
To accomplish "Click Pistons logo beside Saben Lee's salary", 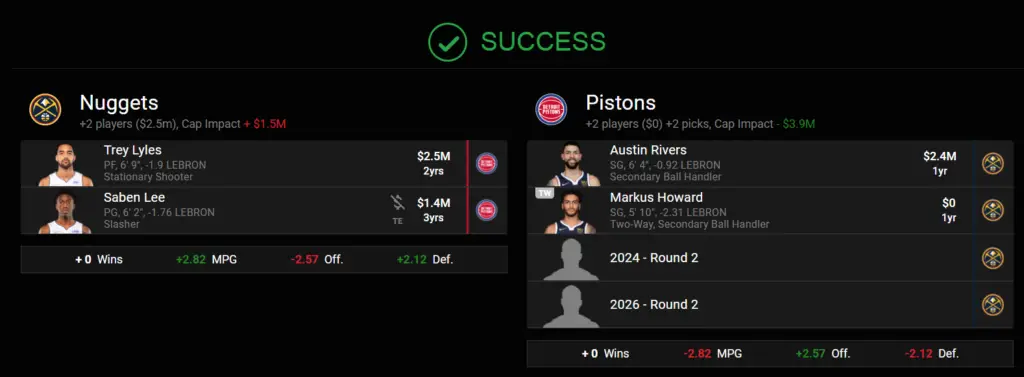I will pos(487,210).
